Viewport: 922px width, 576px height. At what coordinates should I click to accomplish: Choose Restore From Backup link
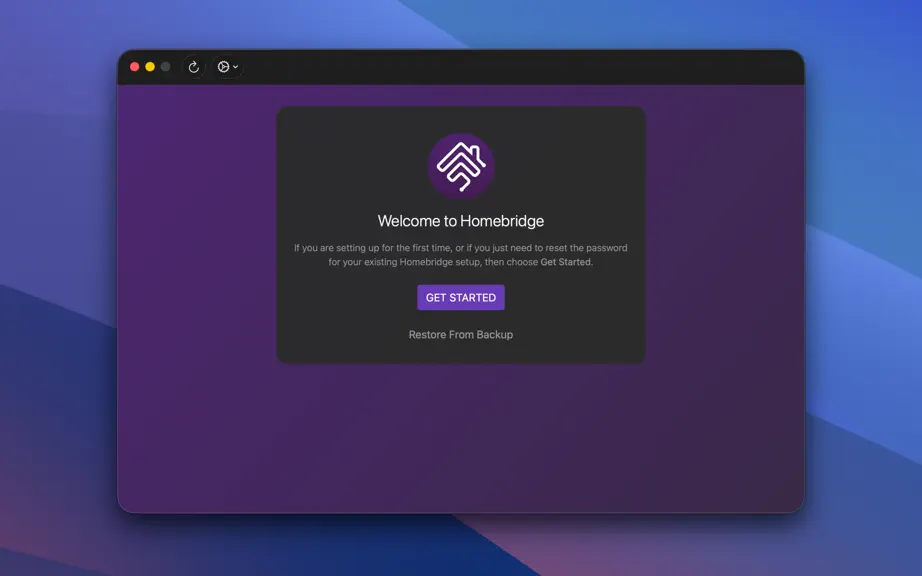(x=461, y=334)
